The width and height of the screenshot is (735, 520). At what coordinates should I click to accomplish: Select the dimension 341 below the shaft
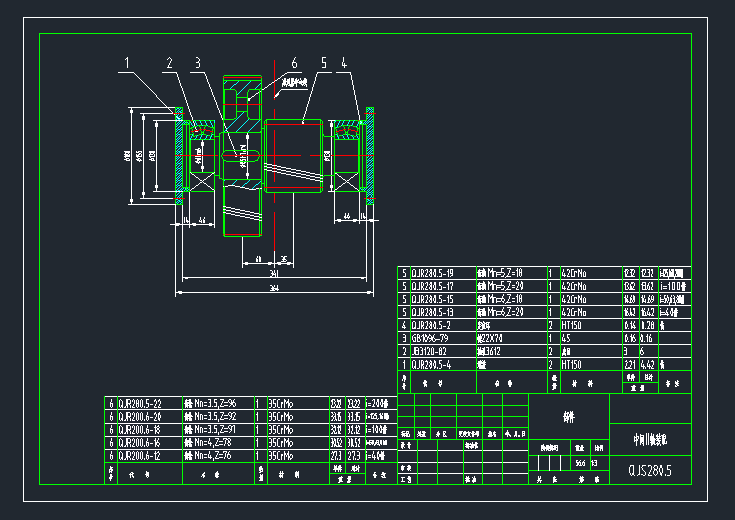click(274, 273)
